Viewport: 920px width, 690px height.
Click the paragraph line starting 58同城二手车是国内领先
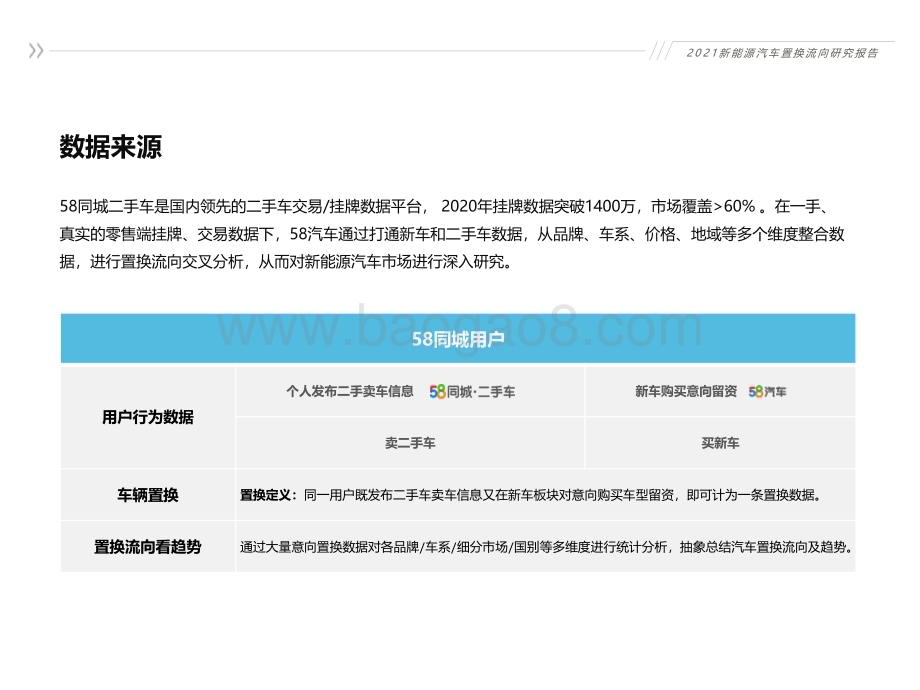point(445,207)
